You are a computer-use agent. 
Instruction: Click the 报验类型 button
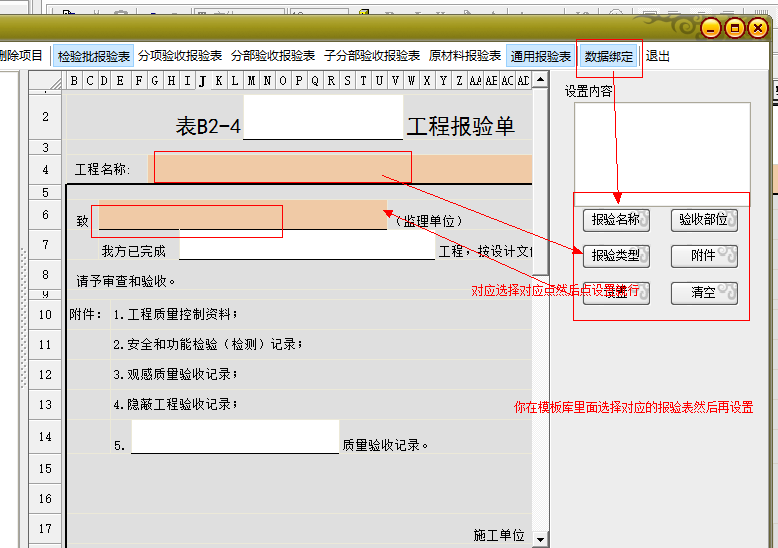(x=616, y=256)
